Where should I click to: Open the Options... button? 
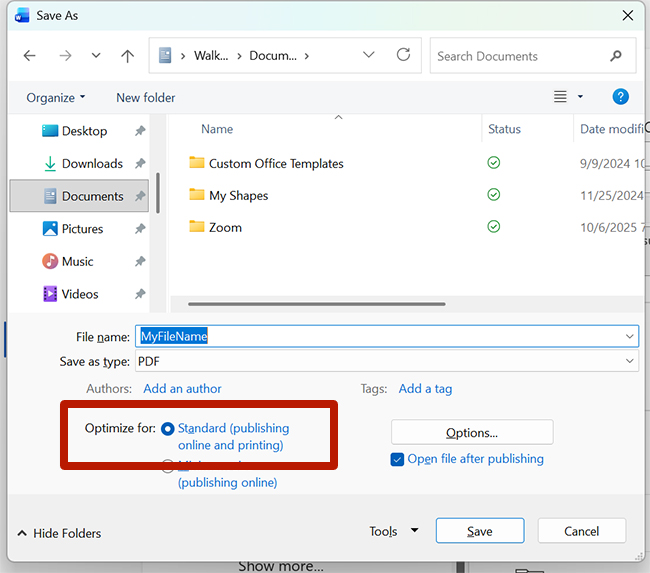click(472, 432)
